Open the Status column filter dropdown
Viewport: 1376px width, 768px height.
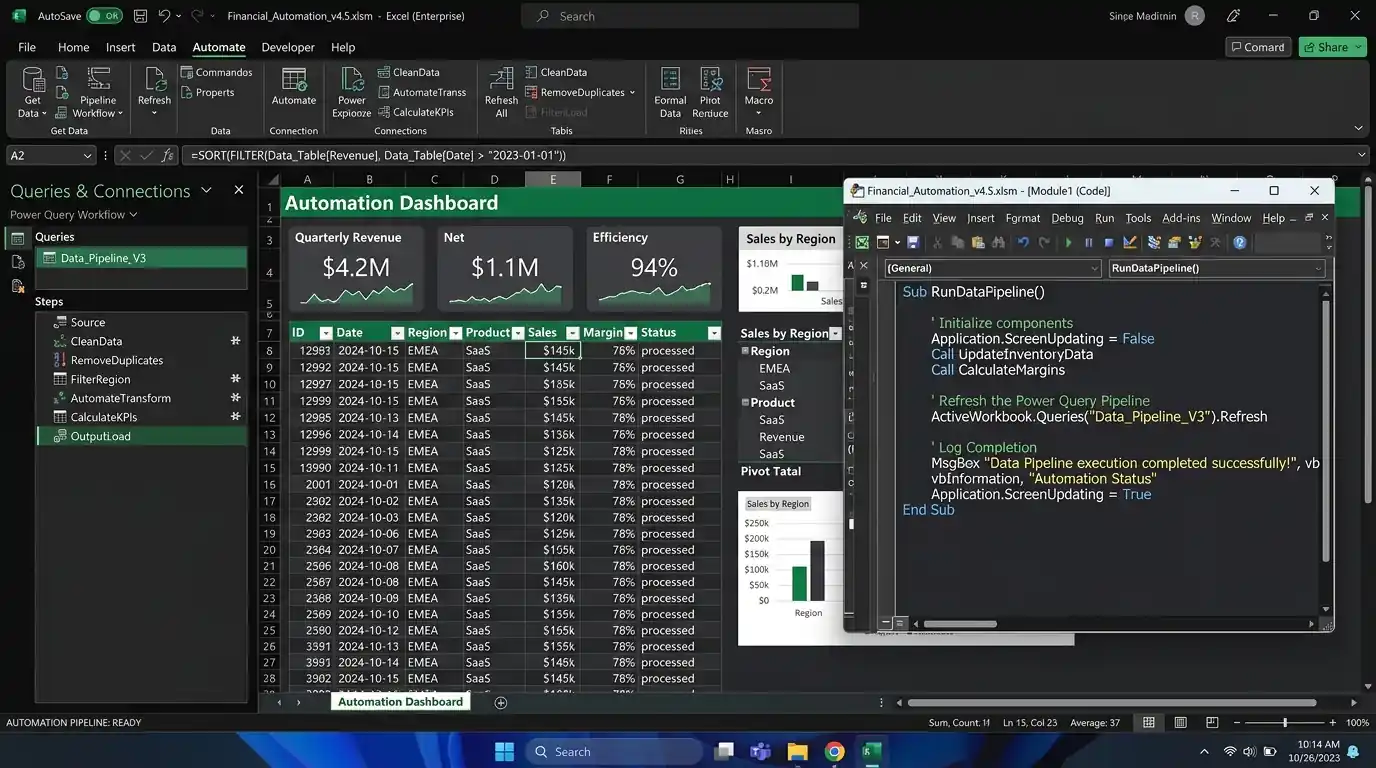pos(714,333)
